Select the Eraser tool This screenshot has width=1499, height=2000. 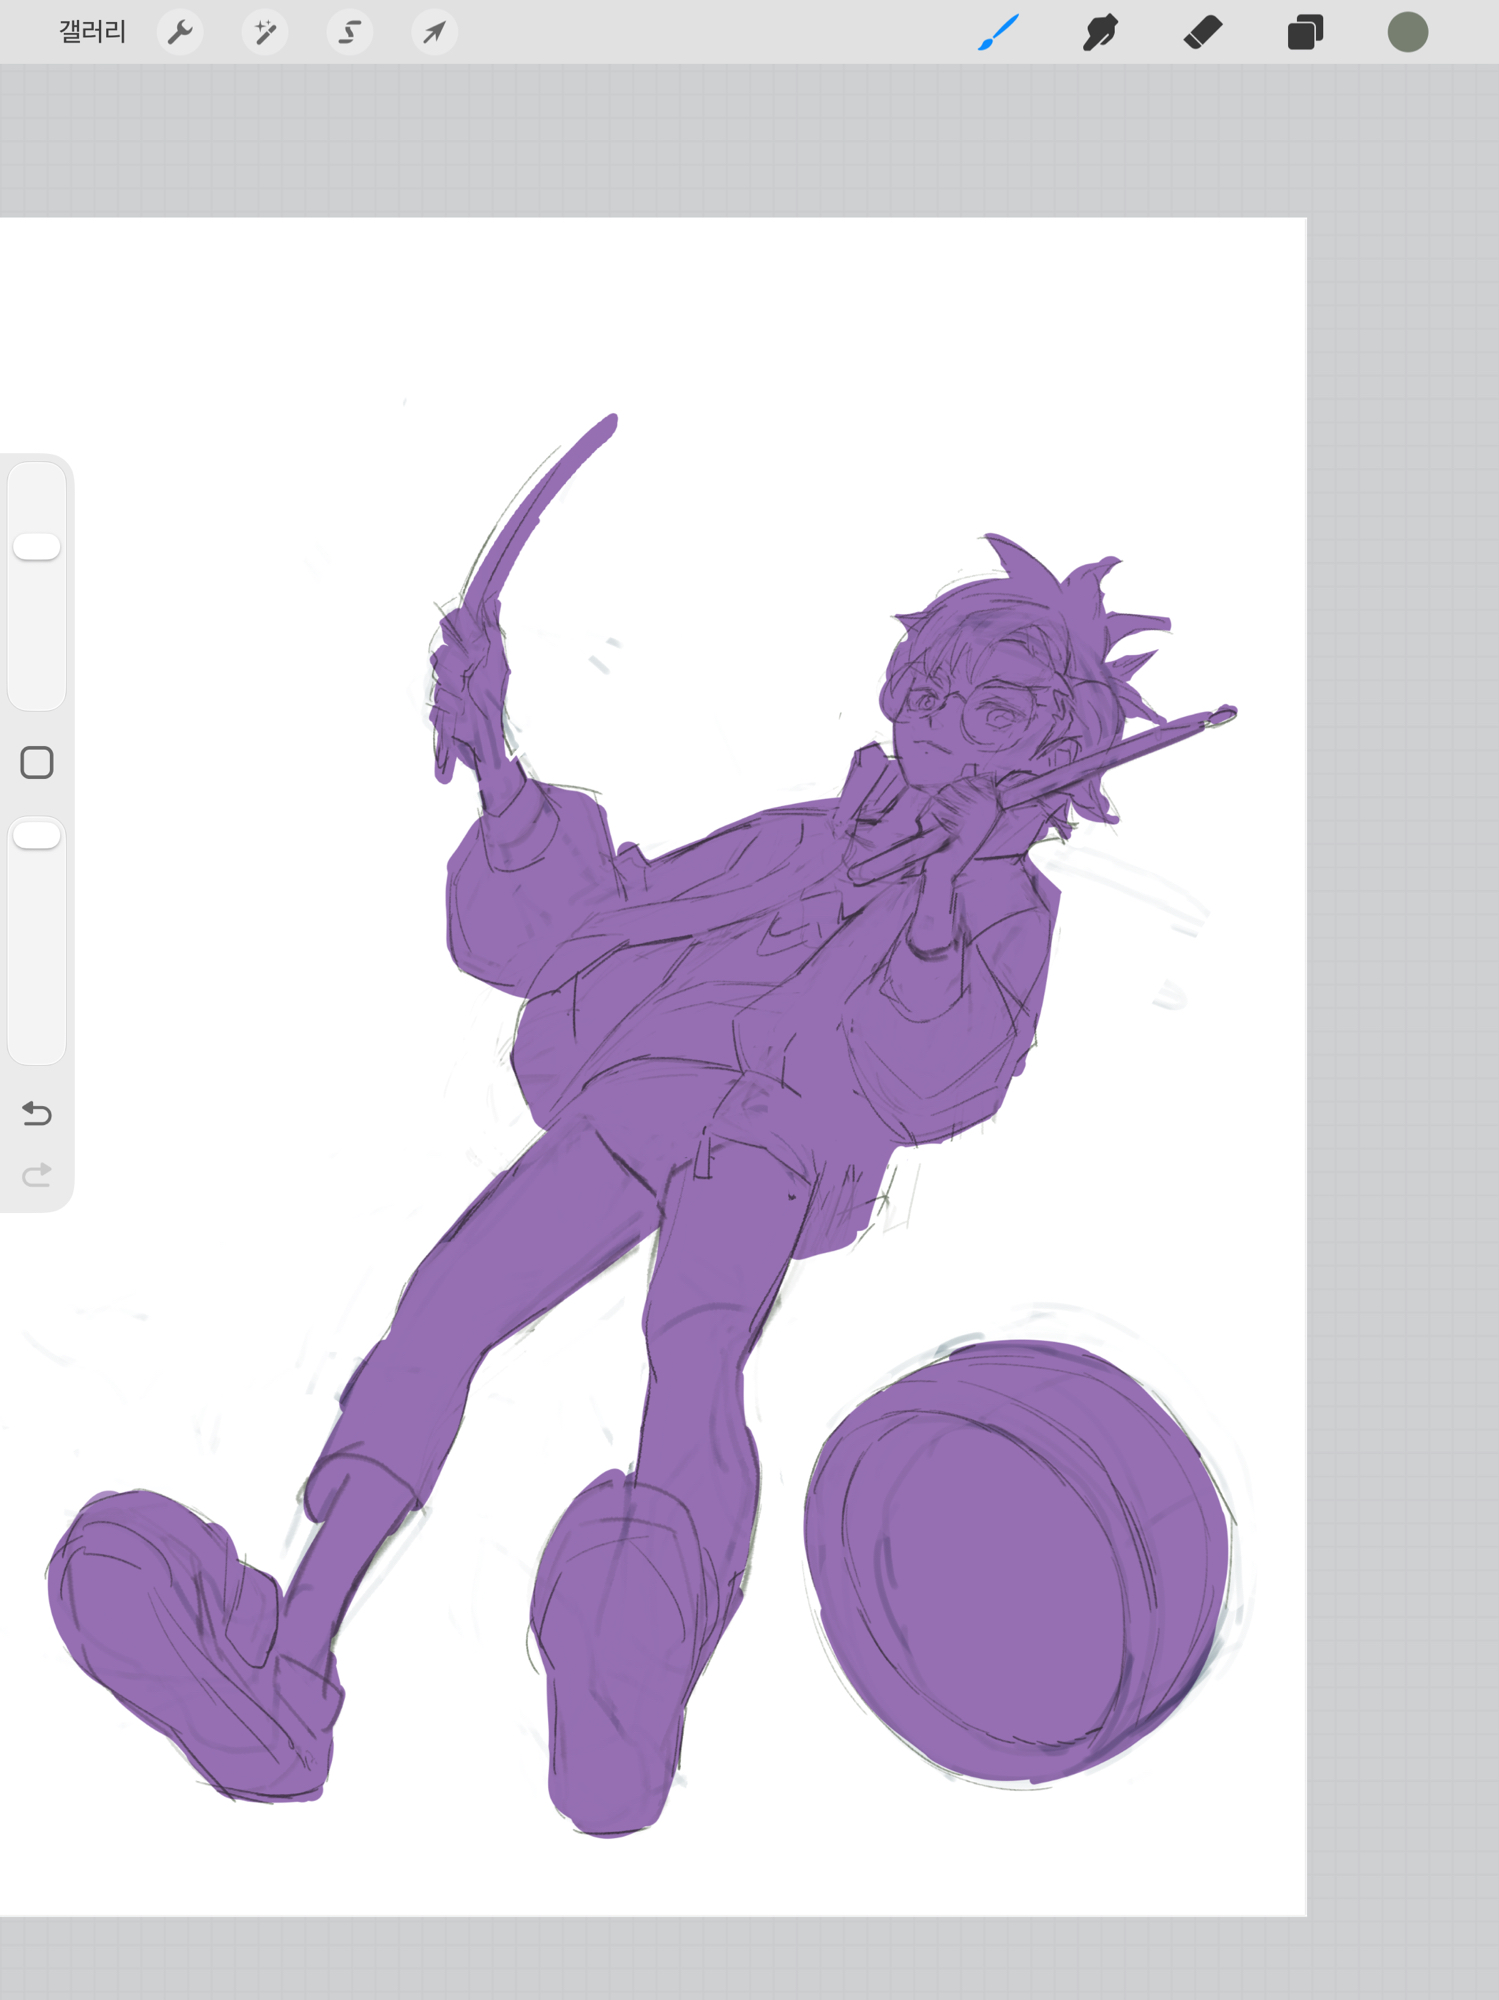coord(1202,32)
